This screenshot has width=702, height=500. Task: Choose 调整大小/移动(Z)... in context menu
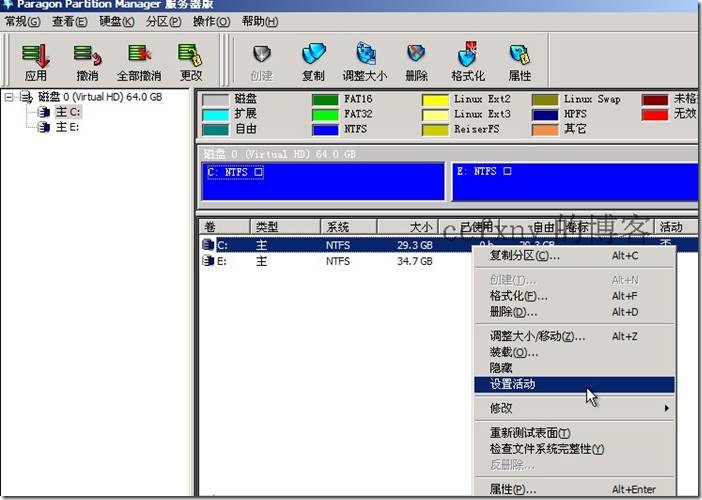pyautogui.click(x=574, y=336)
